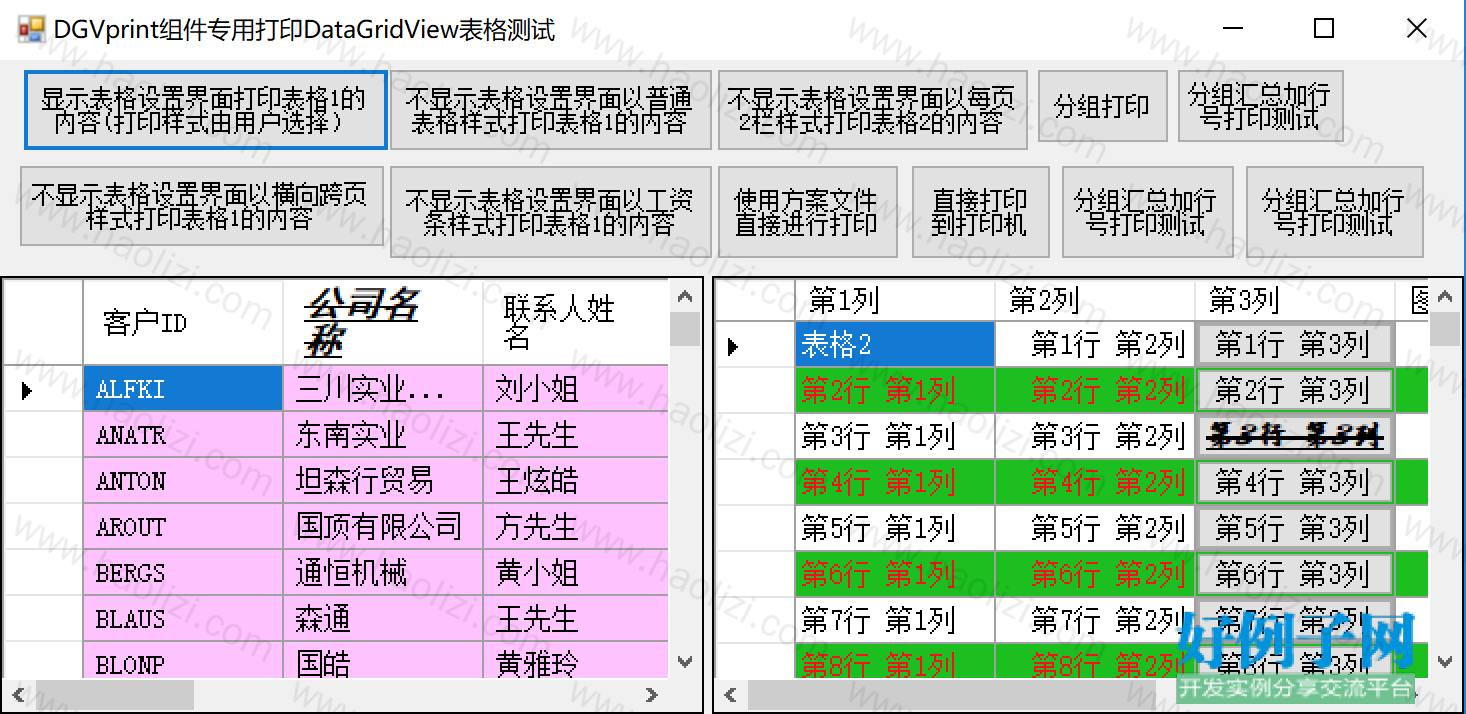Click the right grid's horizontal scrollbar left arrow

coord(732,695)
